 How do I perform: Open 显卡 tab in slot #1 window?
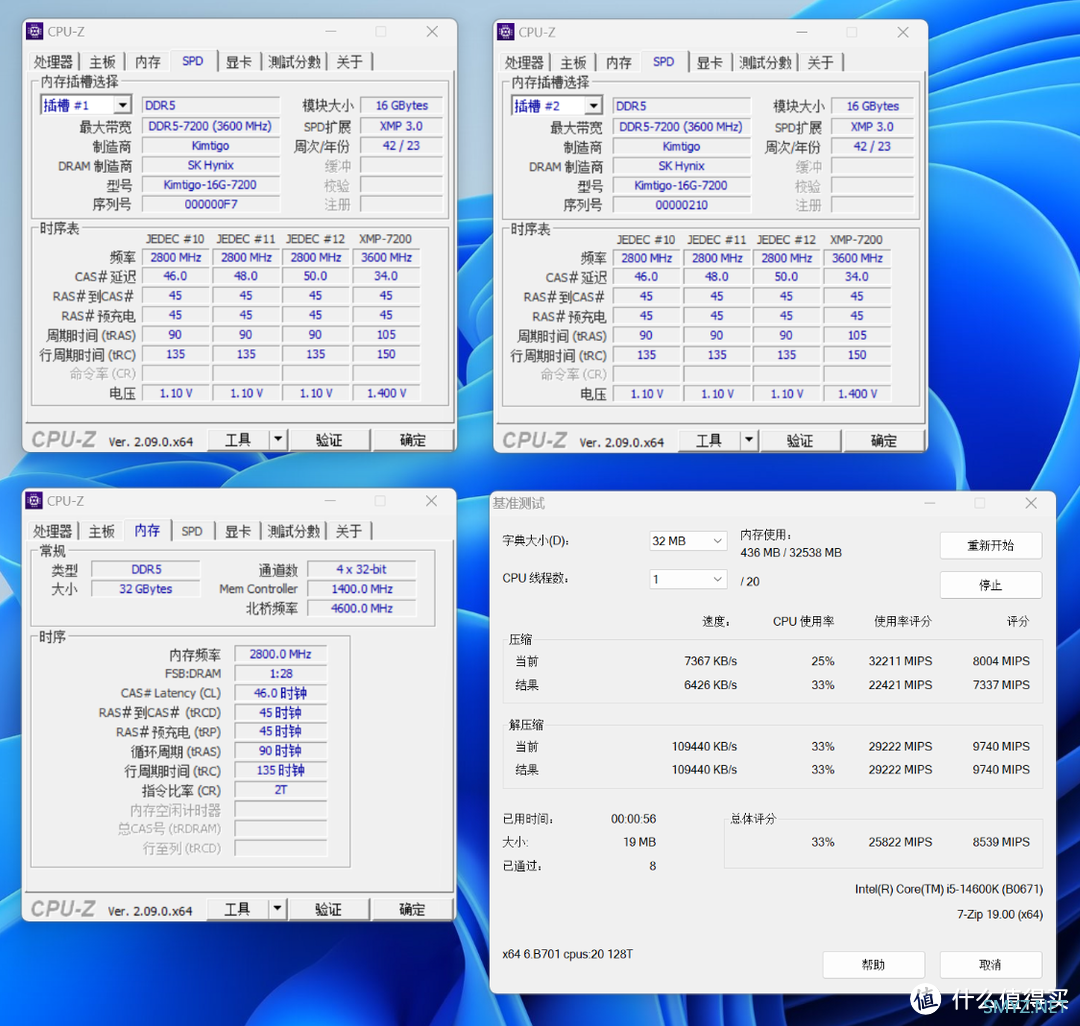coord(238,62)
